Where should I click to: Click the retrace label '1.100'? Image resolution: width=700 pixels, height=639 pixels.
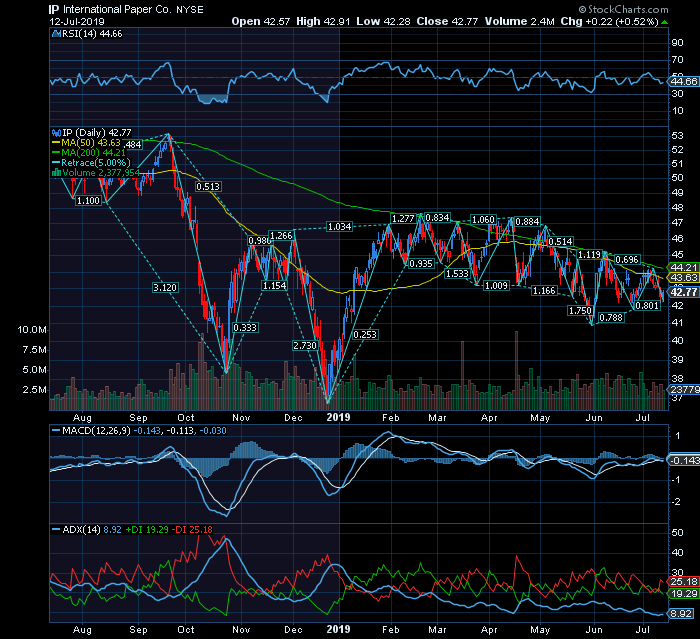point(88,201)
